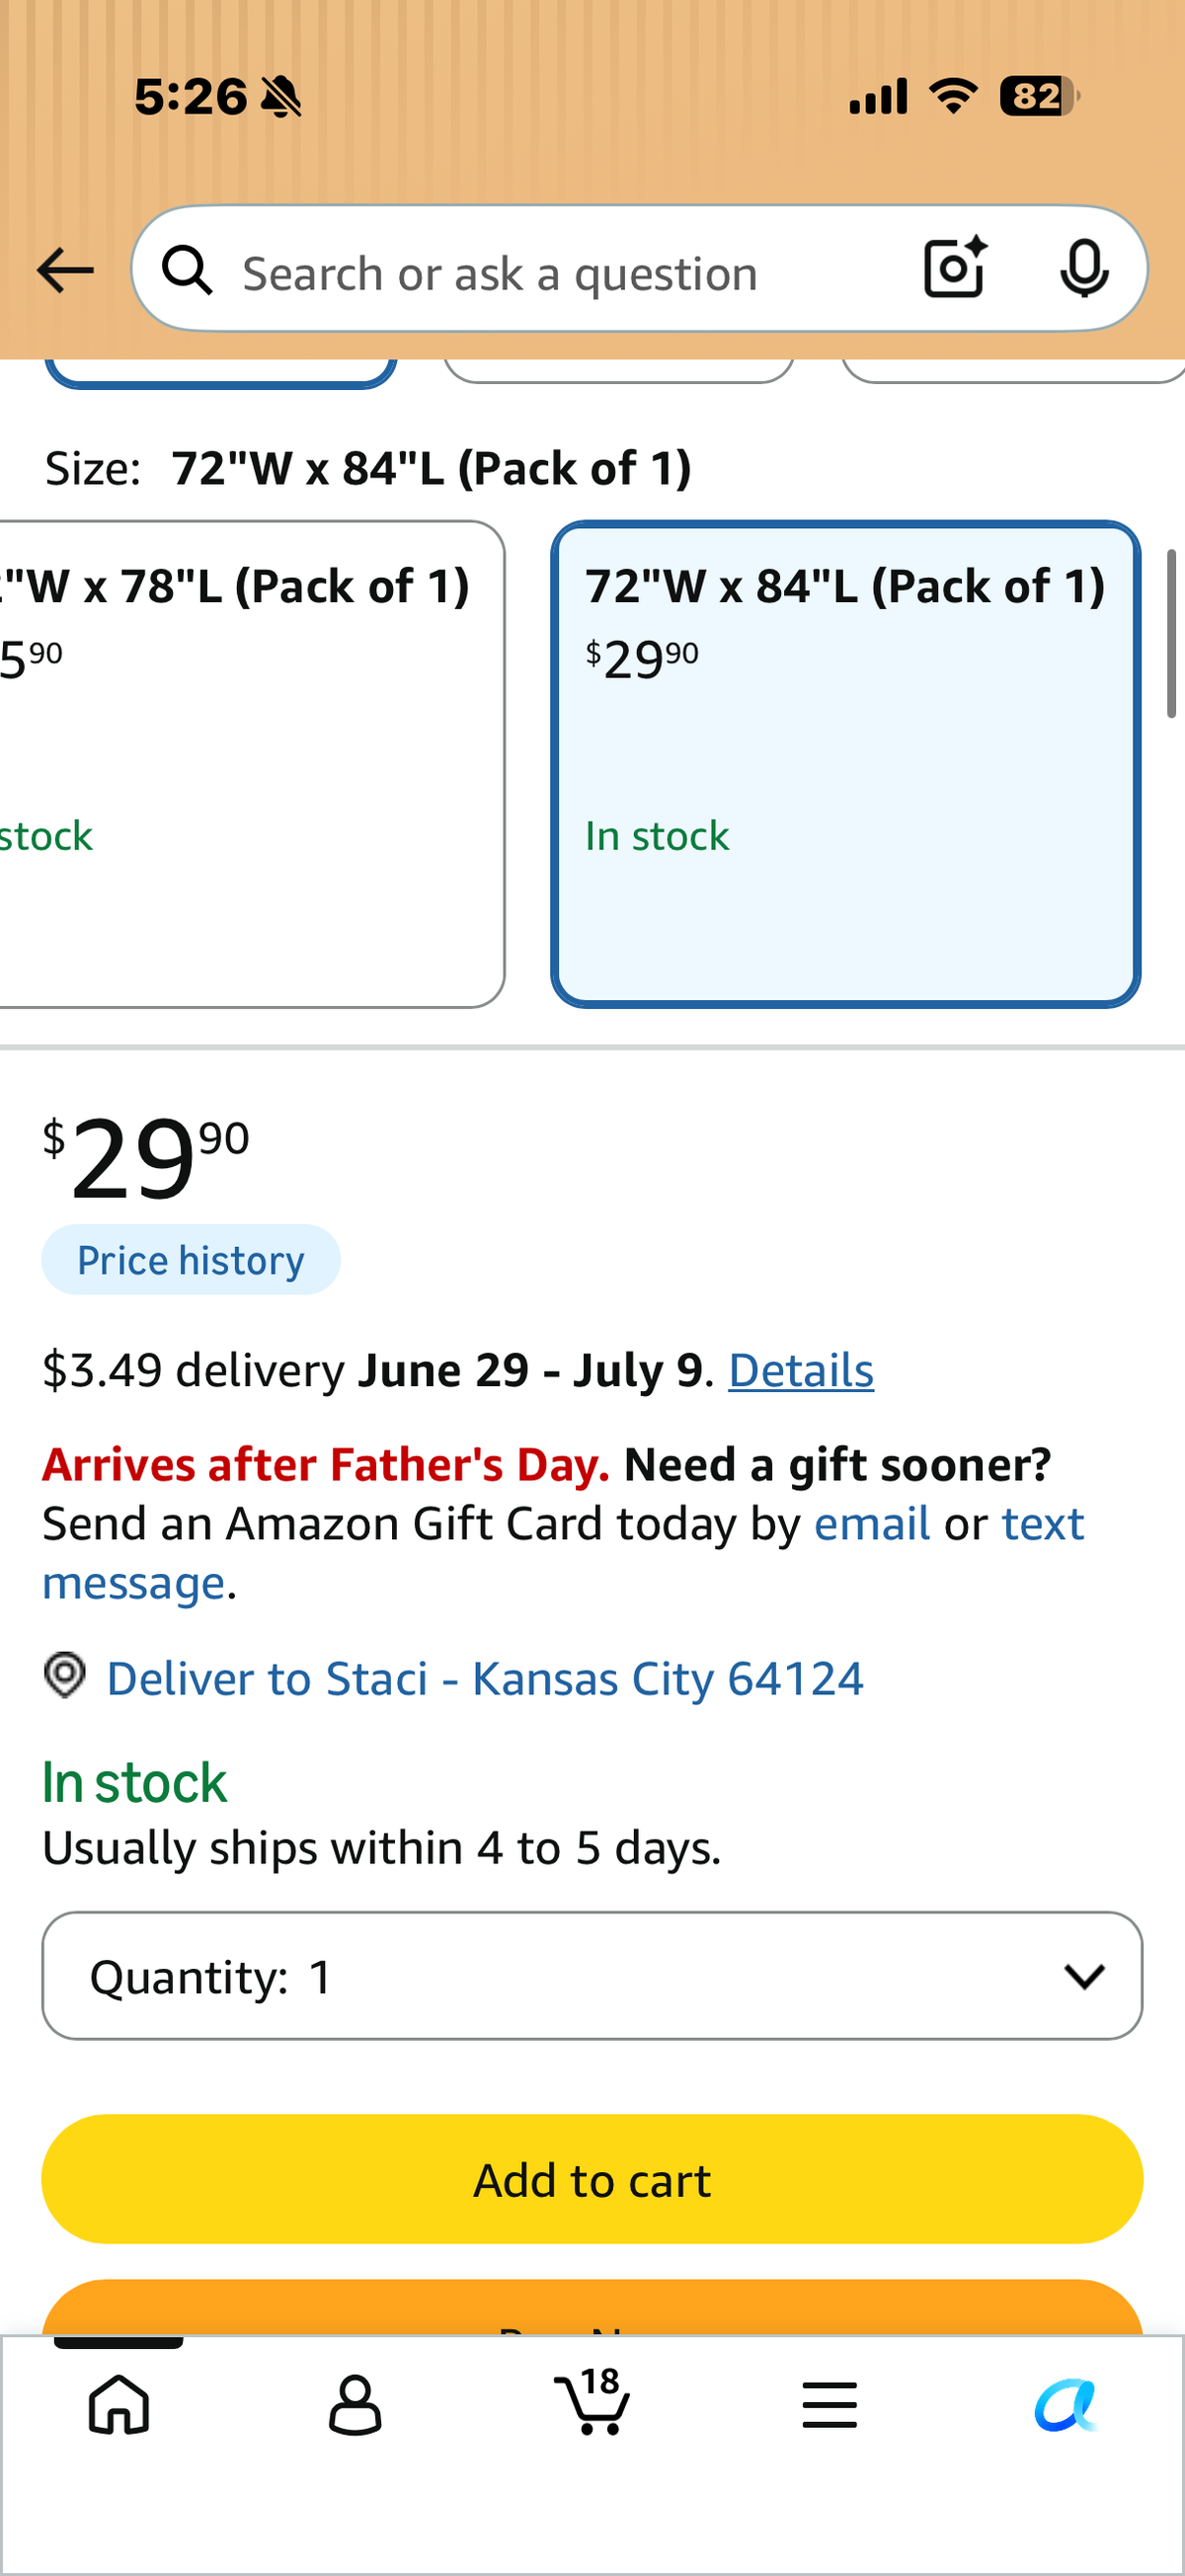Add item to cart
The image size is (1185, 2576).
click(592, 2180)
